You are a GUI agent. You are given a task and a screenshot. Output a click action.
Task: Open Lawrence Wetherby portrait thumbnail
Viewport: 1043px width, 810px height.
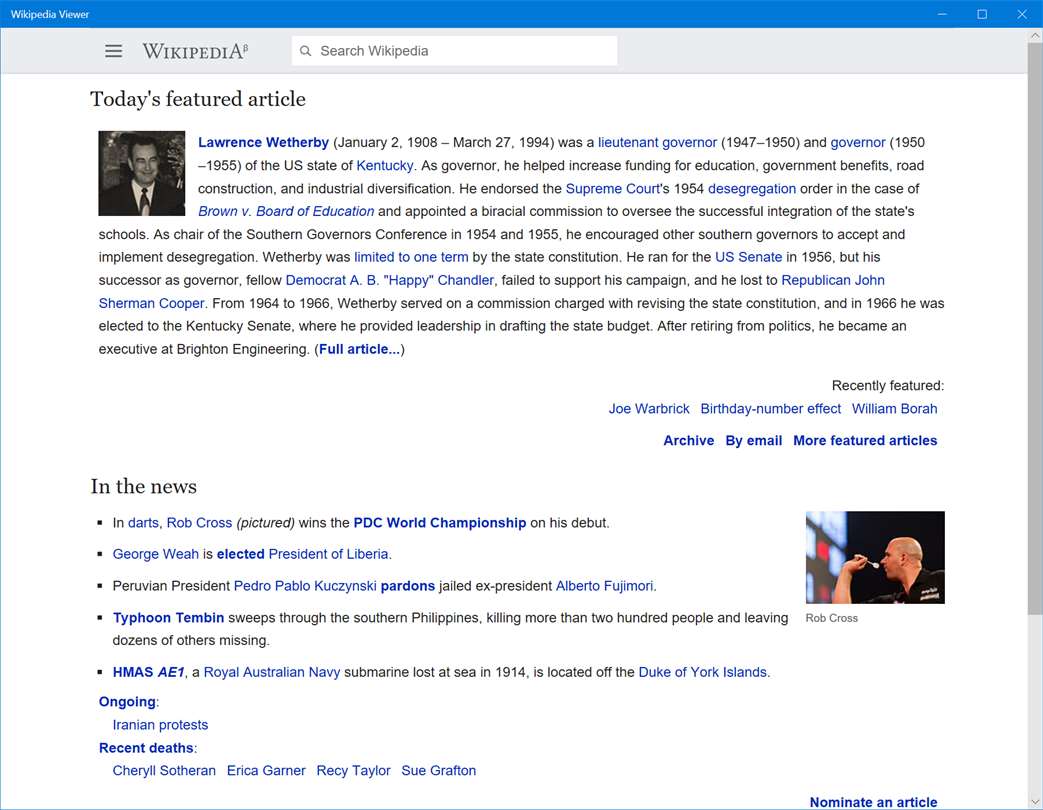(x=142, y=174)
